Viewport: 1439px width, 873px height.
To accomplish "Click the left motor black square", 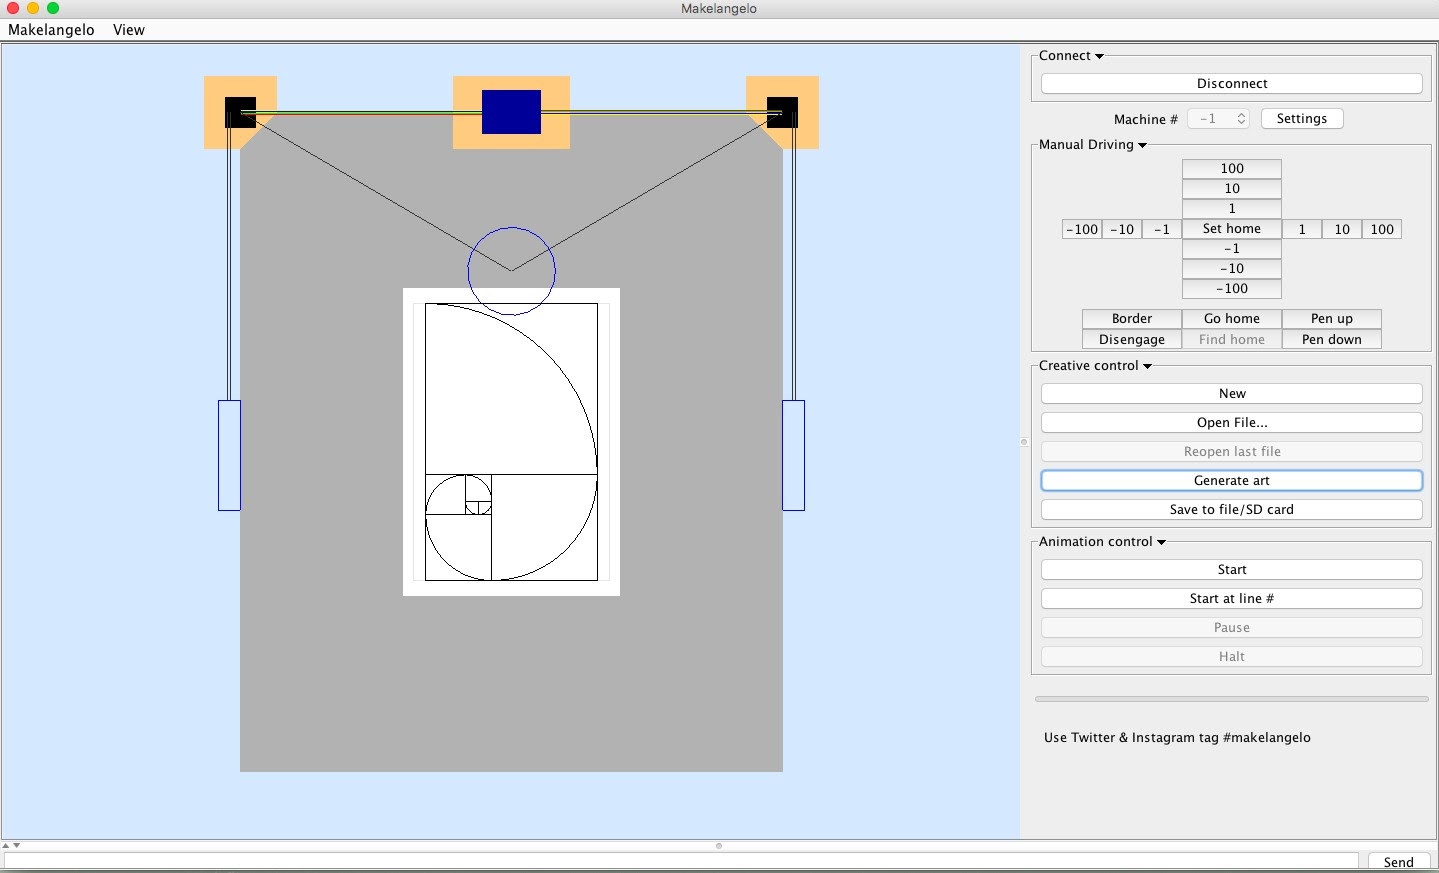I will (240, 112).
